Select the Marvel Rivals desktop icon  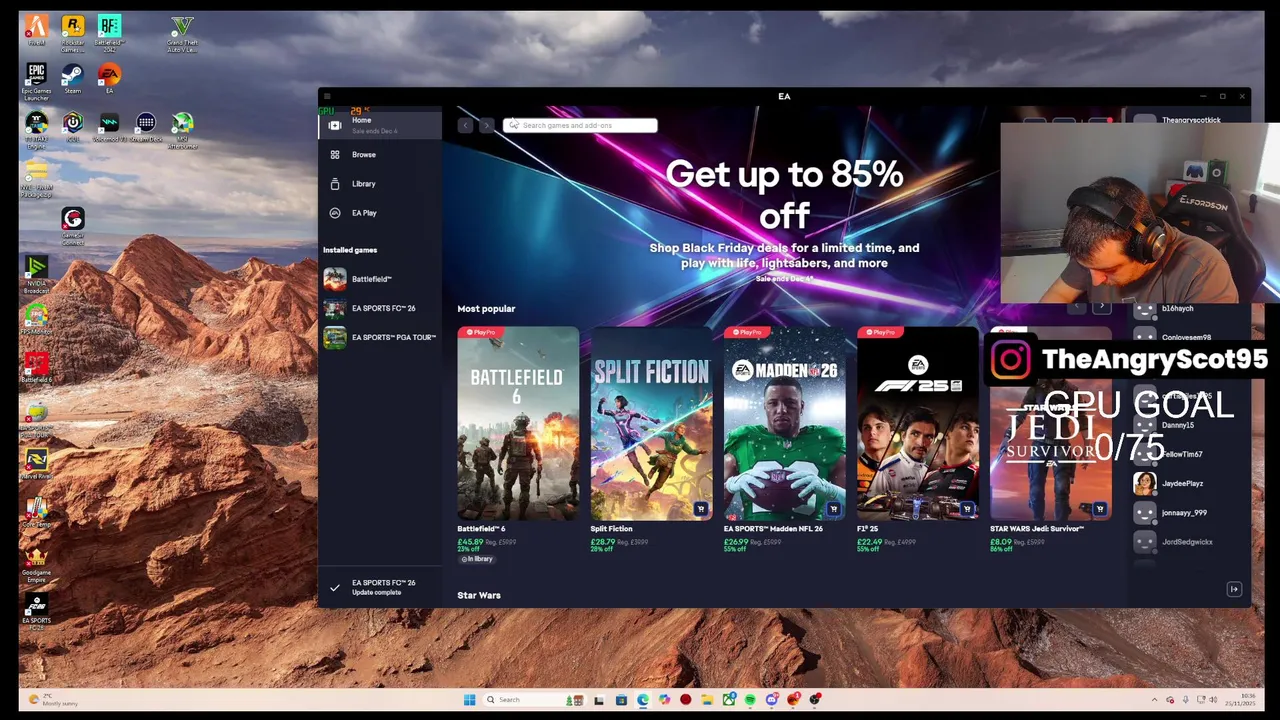tap(36, 463)
